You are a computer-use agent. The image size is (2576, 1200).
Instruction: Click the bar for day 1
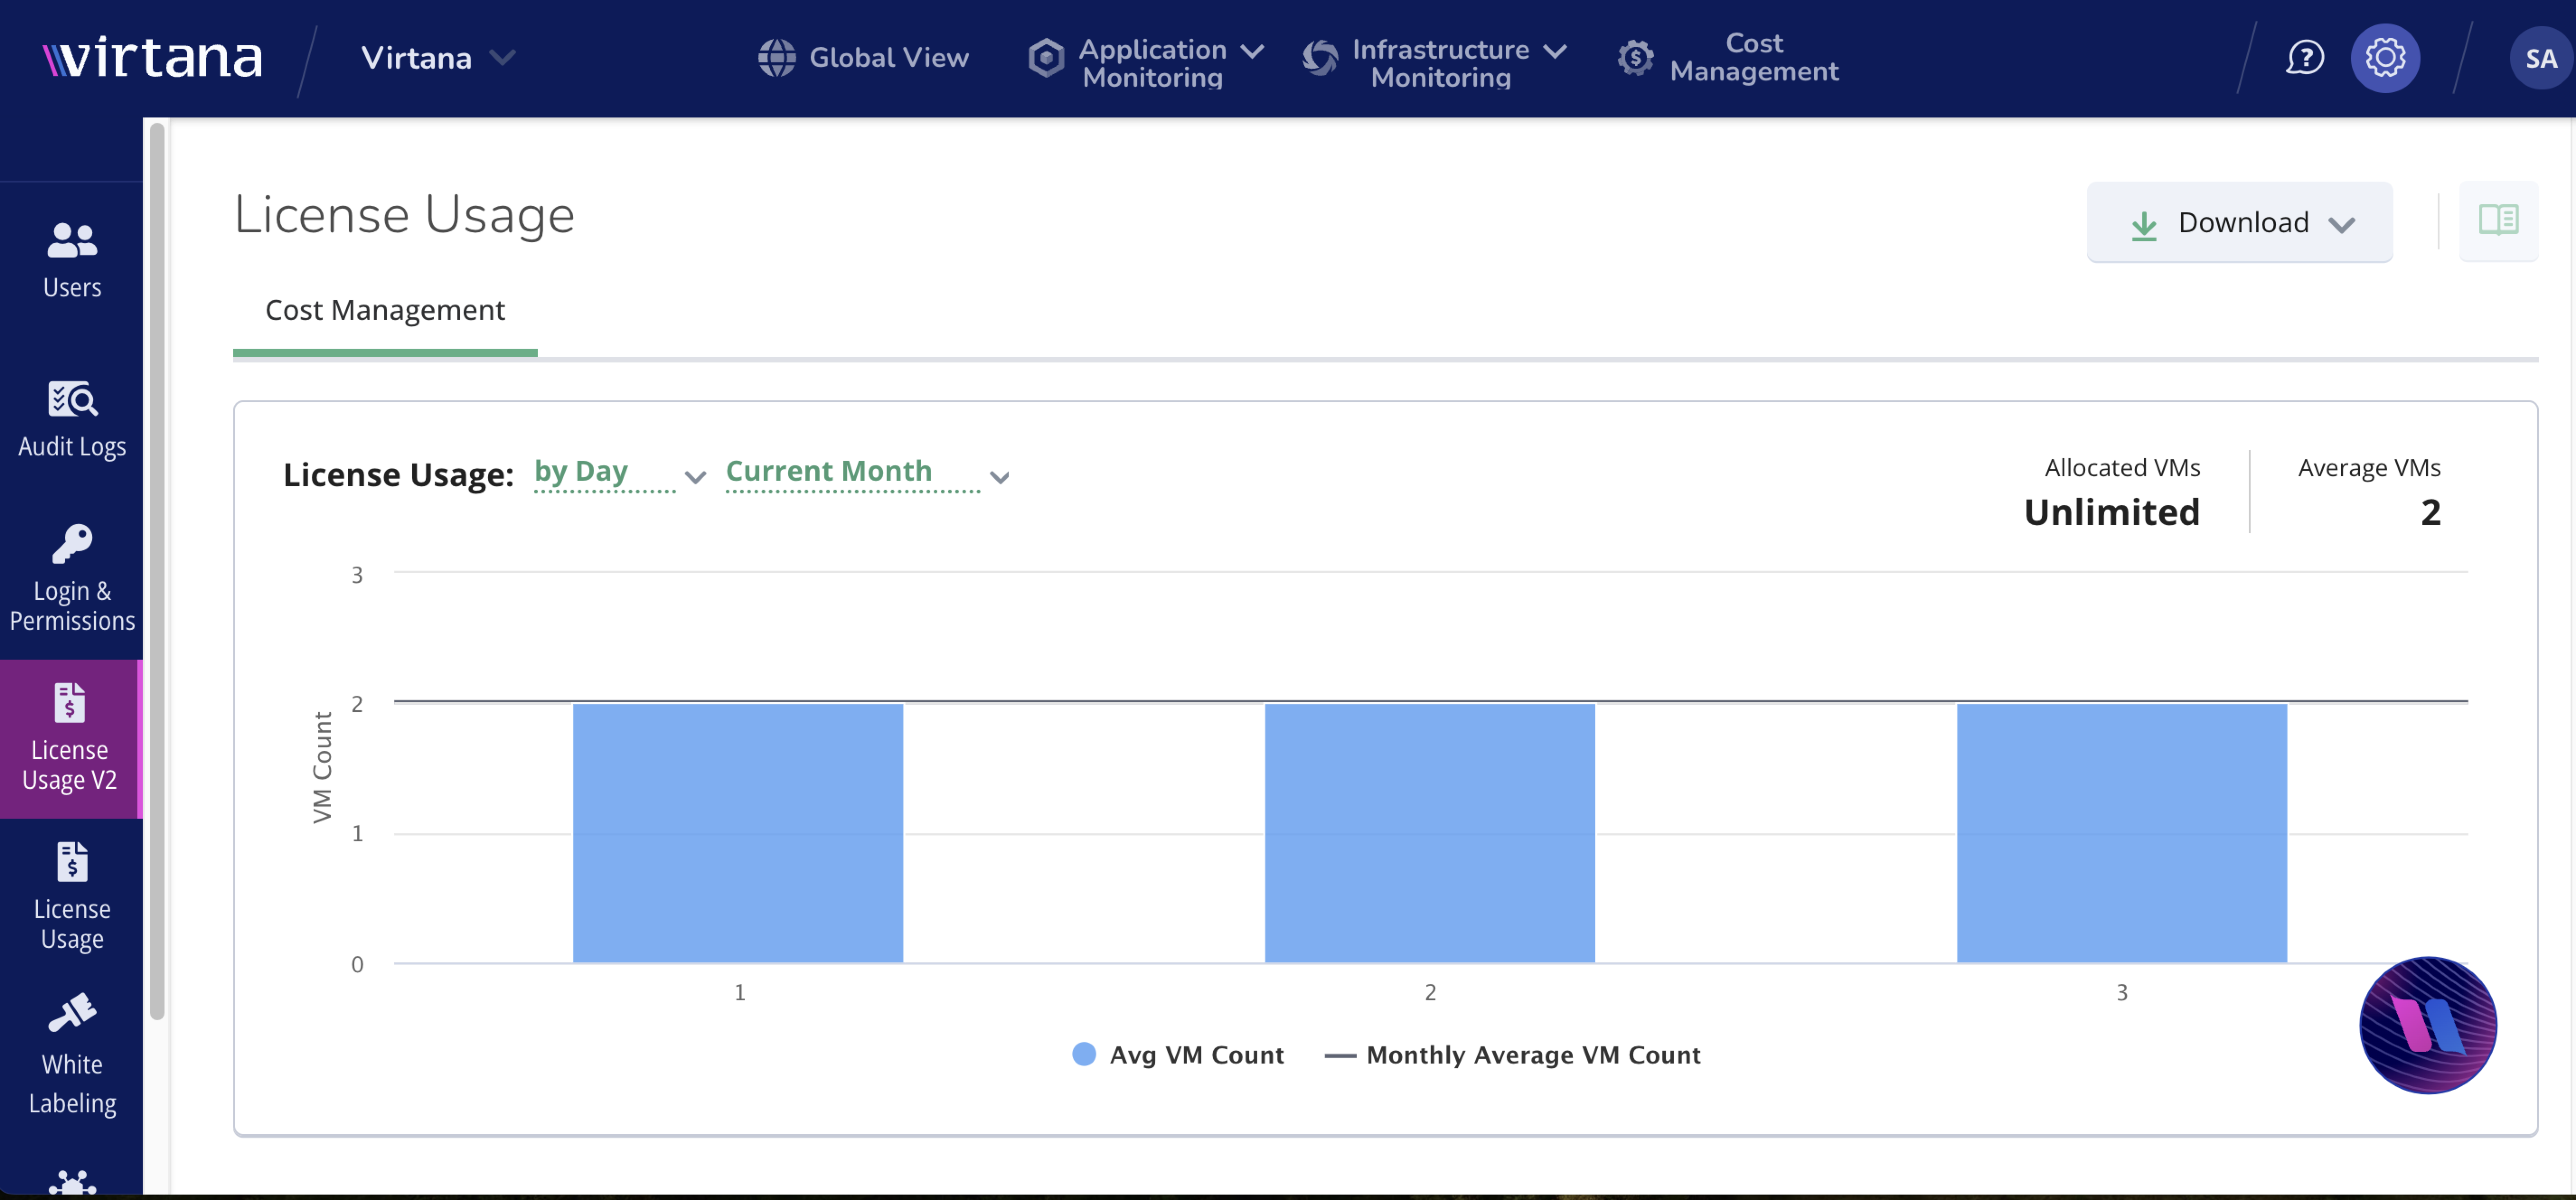click(x=738, y=833)
